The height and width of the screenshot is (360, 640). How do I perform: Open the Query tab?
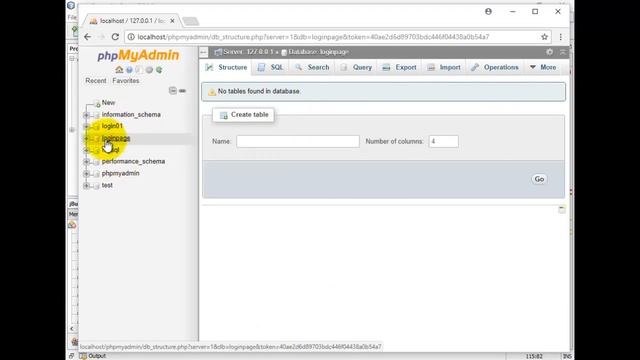(356, 67)
